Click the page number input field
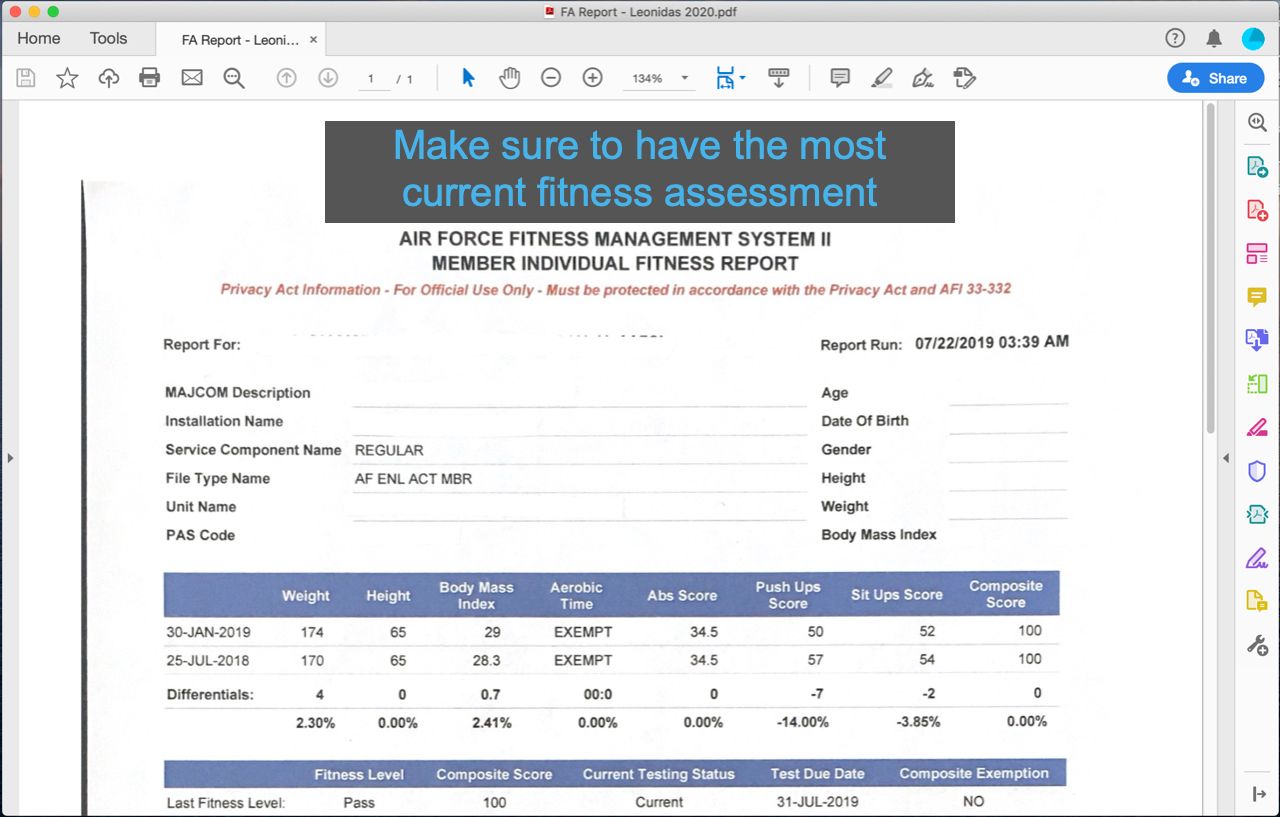The height and width of the screenshot is (817, 1280). [372, 78]
